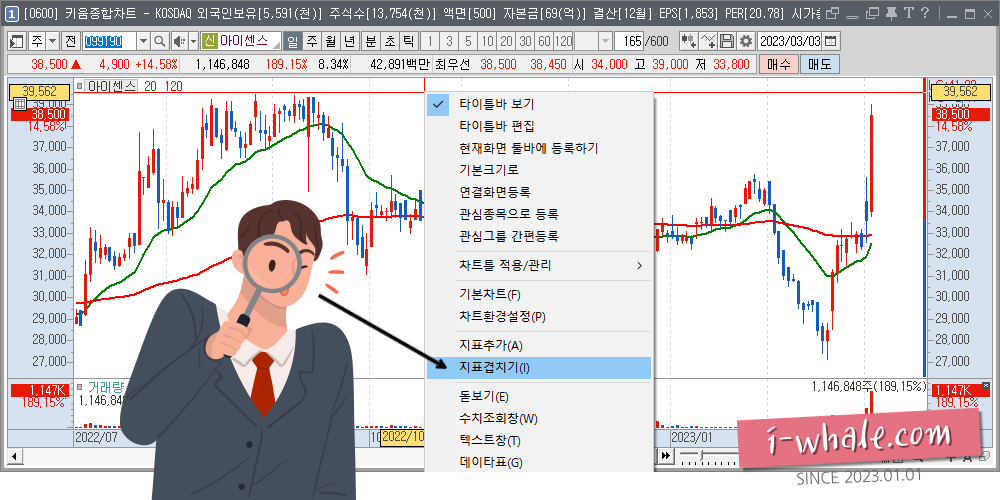Click the red 매수 buy button

[778, 64]
